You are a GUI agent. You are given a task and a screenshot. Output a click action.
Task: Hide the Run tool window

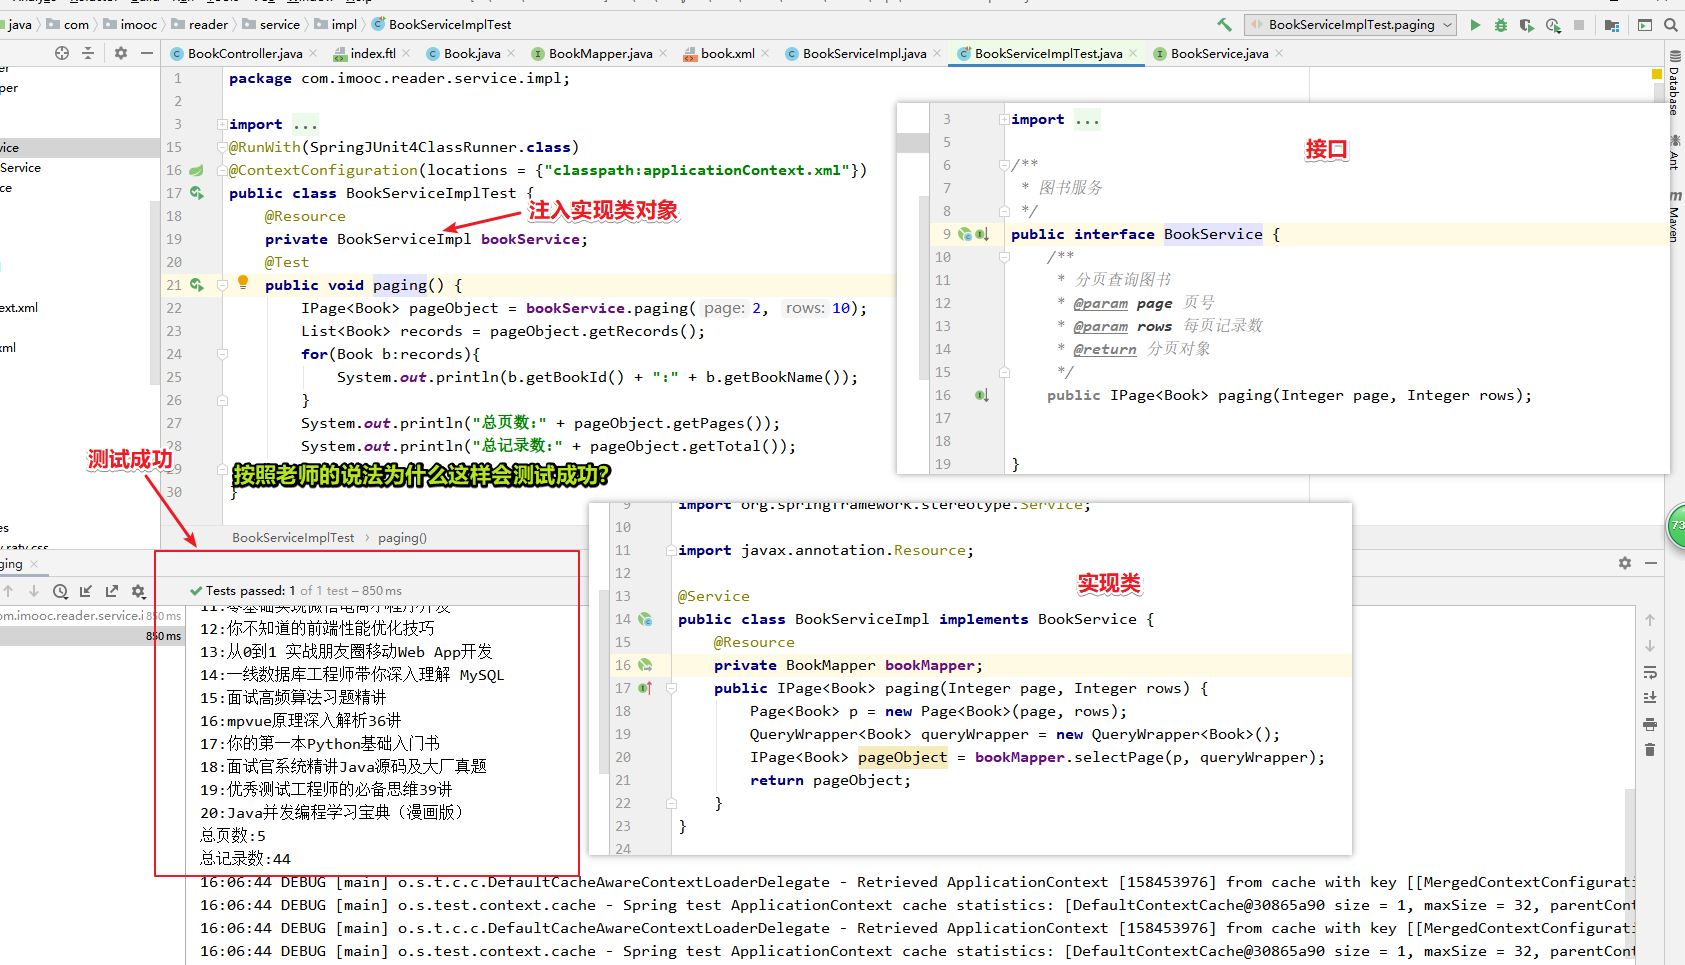coord(1651,563)
